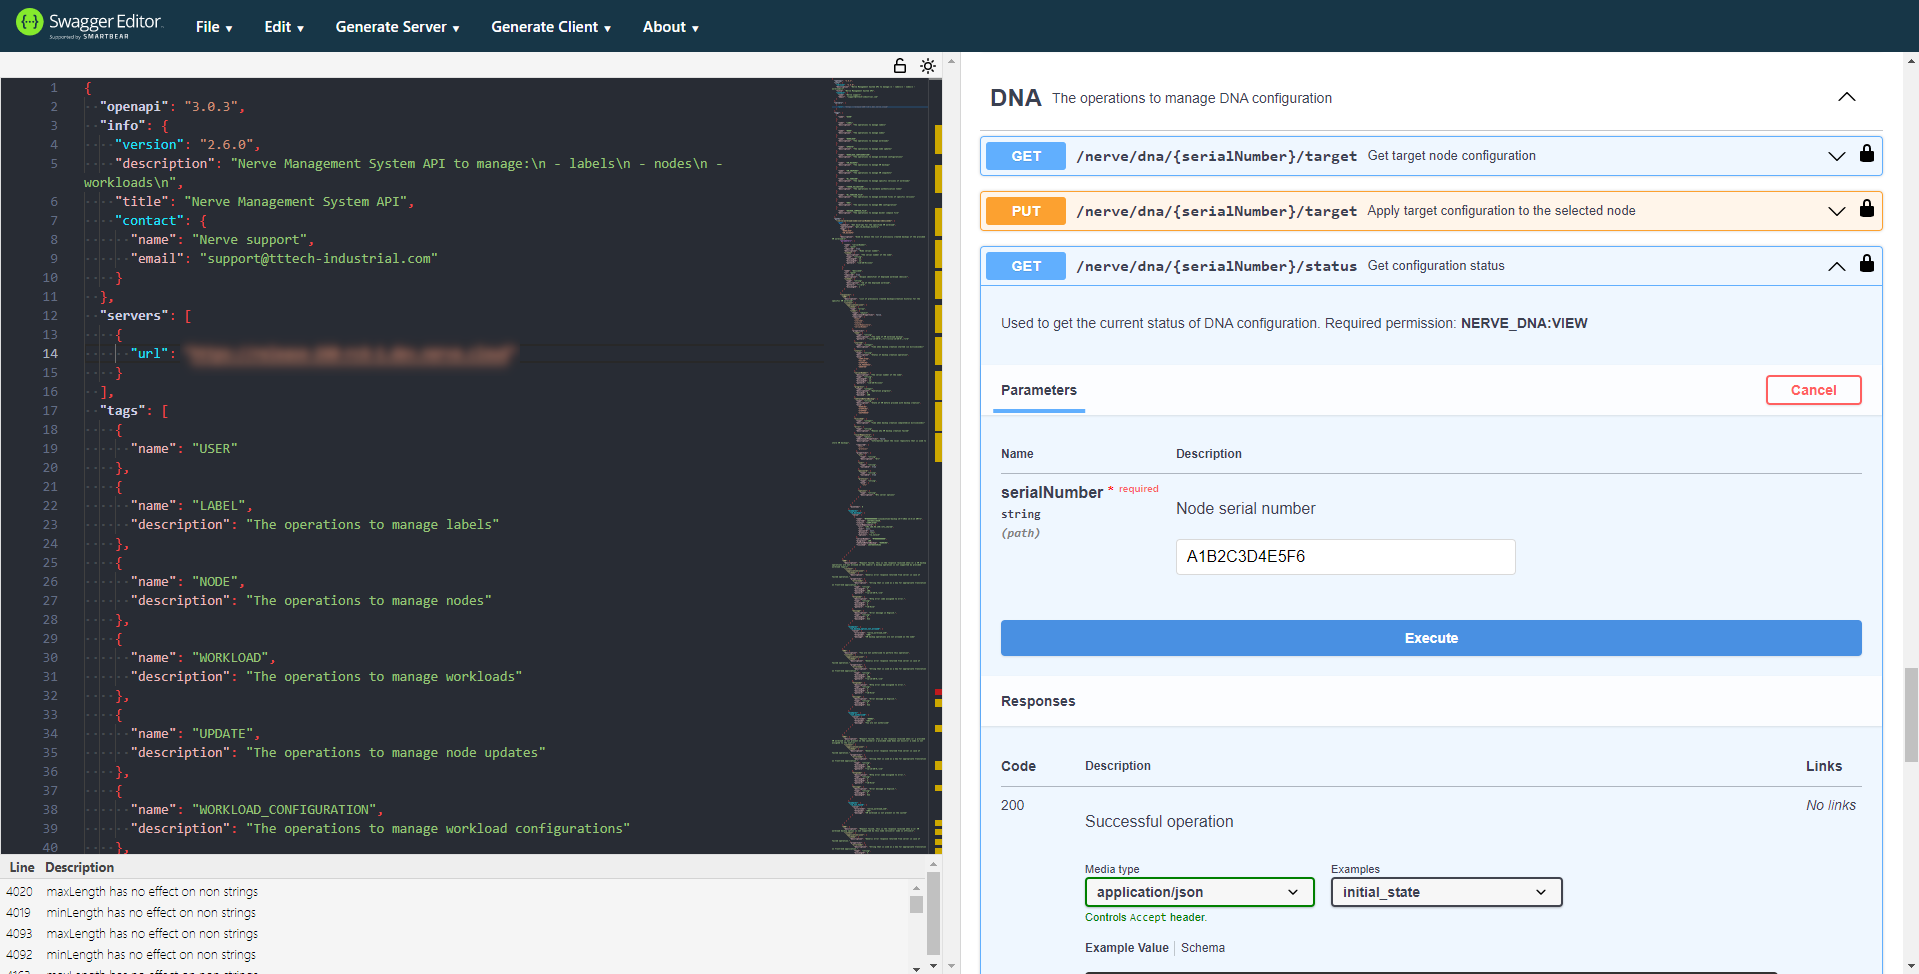Switch the editor theme with the sun icon
The width and height of the screenshot is (1919, 974).
928,66
